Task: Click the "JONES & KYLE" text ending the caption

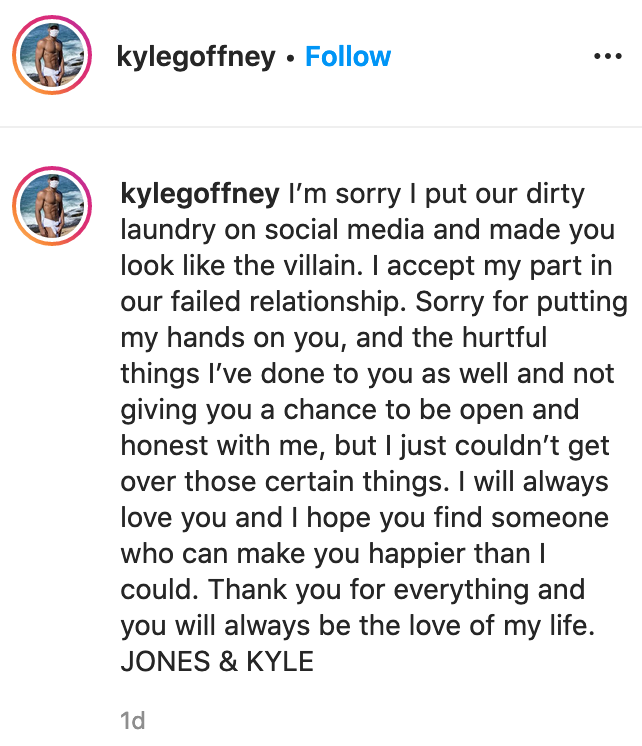Action: 217,663
